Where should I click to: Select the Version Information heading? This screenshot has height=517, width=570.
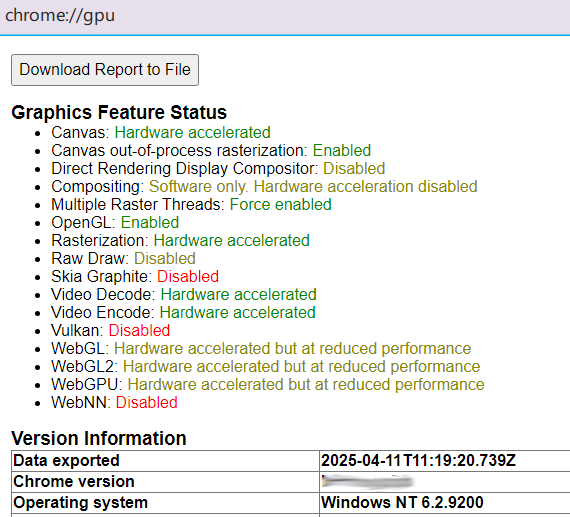pos(99,438)
